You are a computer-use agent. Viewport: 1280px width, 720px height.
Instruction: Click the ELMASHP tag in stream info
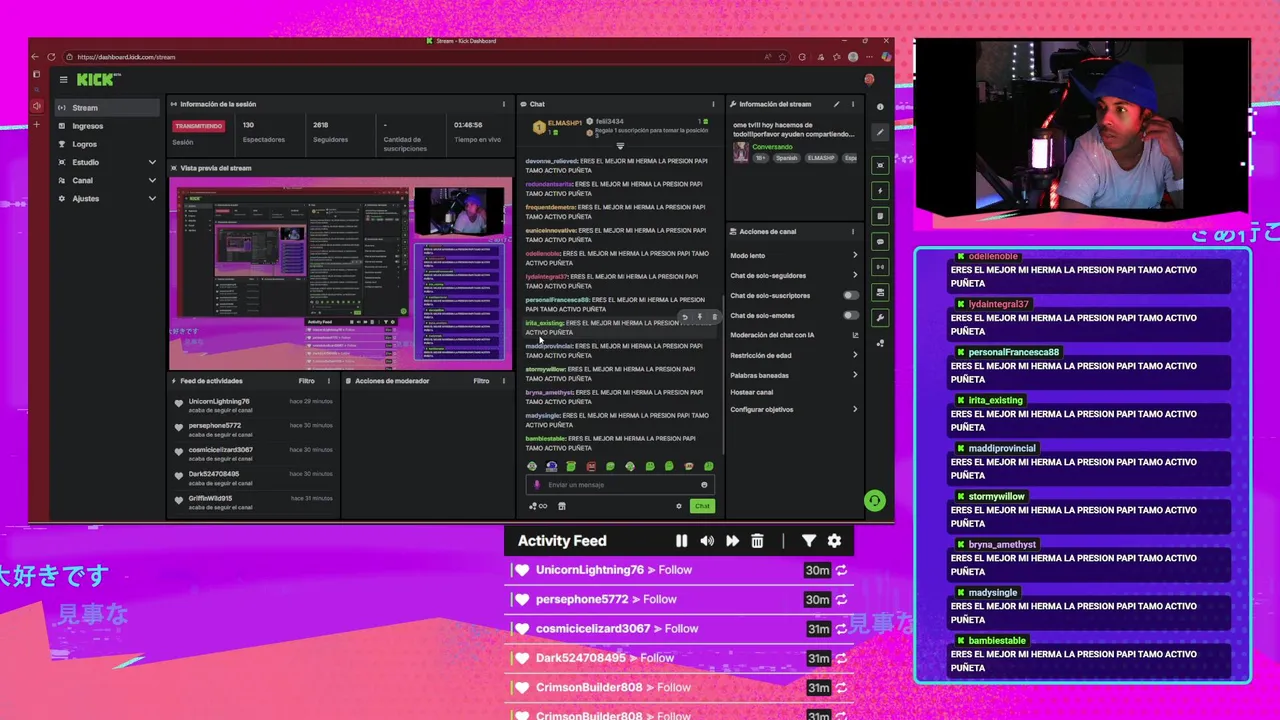[820, 158]
